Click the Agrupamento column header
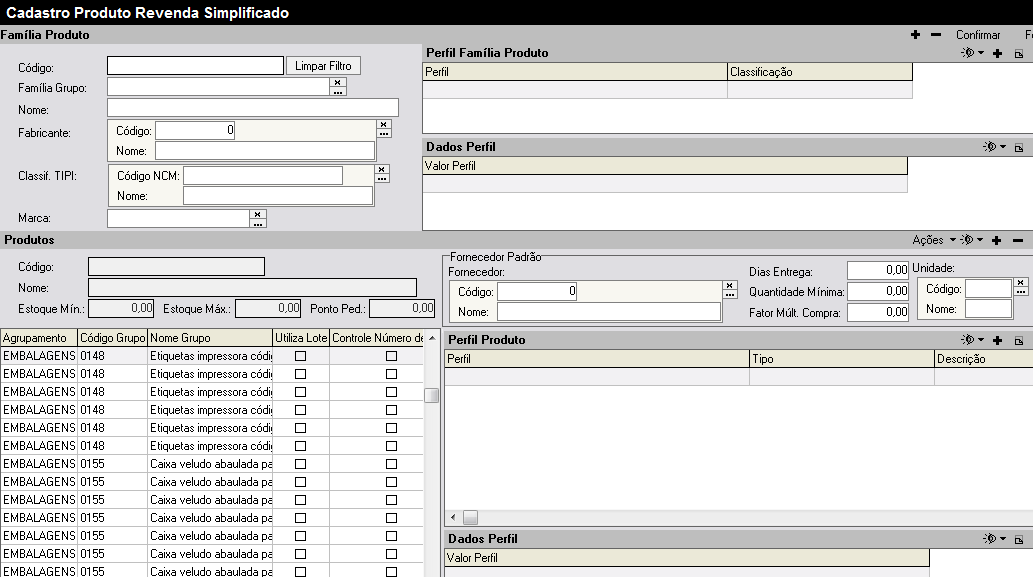 coord(39,338)
